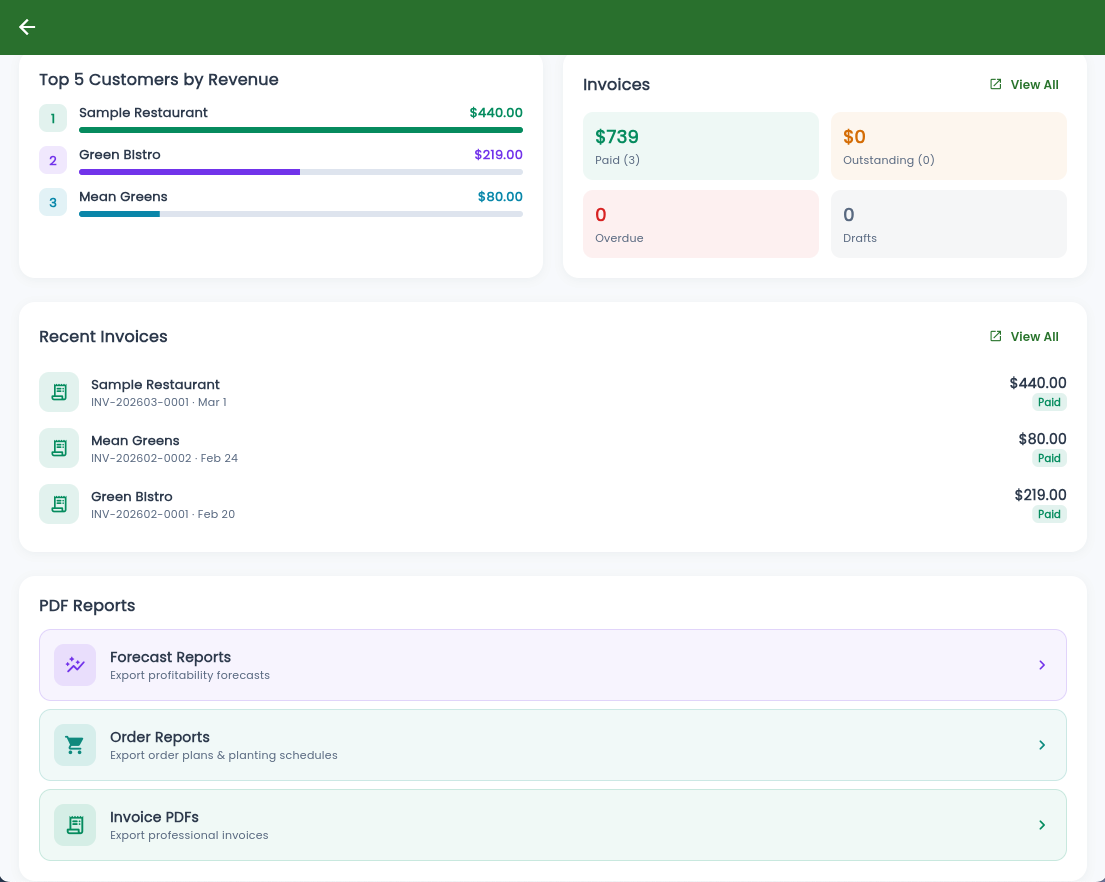Expand Order Reports with its chevron
Image resolution: width=1105 pixels, height=882 pixels.
point(1041,745)
